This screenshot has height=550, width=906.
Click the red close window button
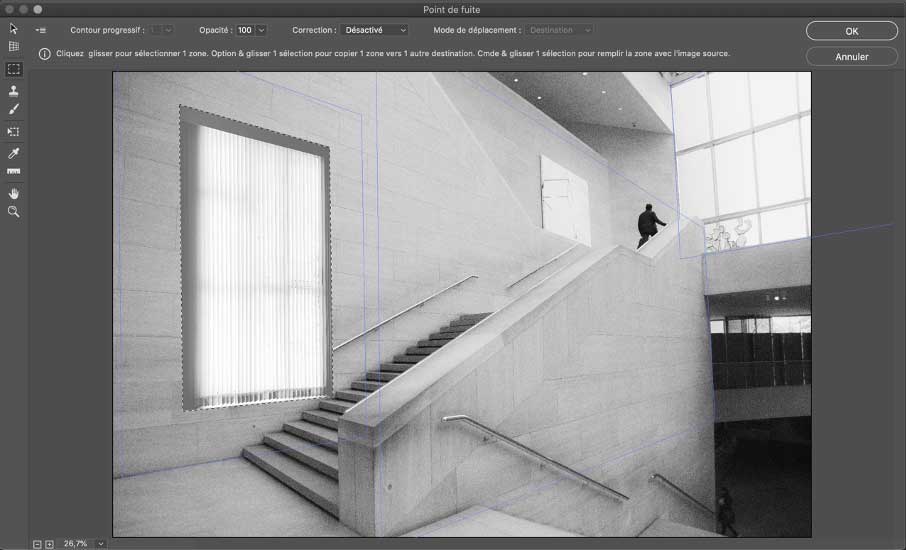[9, 9]
